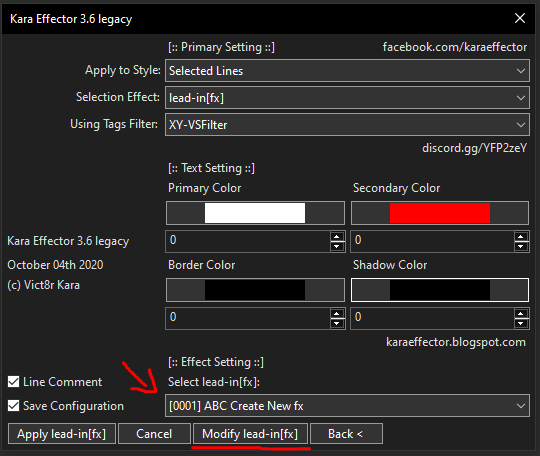Click the Border Color value field

(x=248, y=318)
